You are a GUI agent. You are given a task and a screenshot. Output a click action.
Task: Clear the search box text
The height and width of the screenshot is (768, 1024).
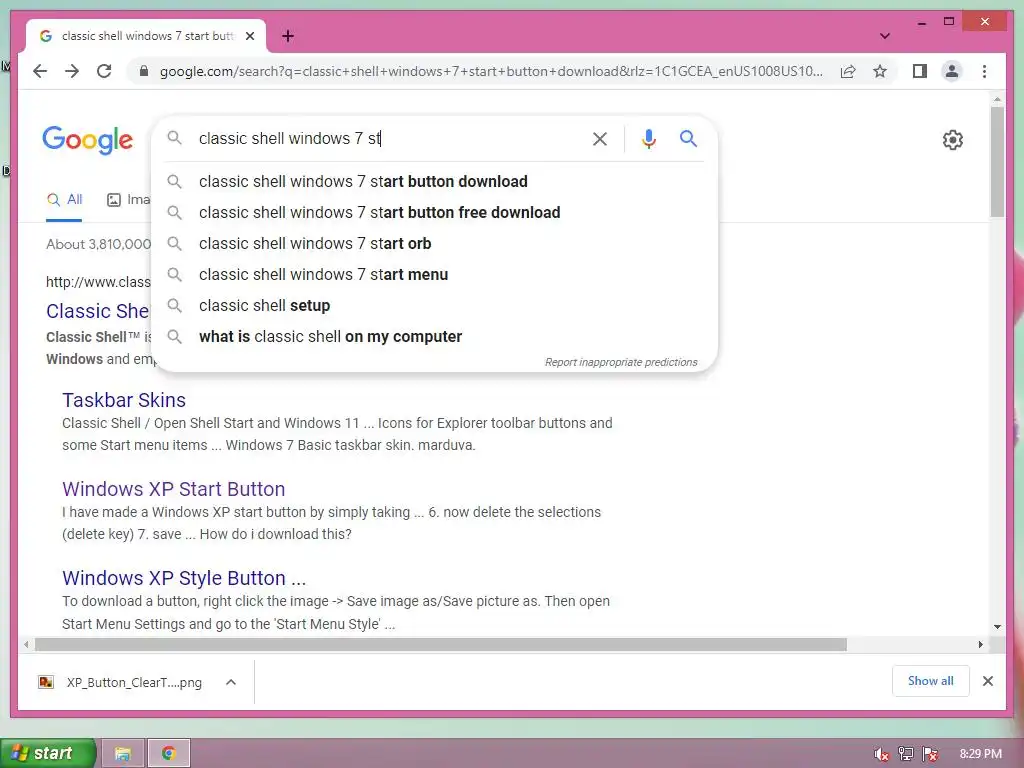600,138
